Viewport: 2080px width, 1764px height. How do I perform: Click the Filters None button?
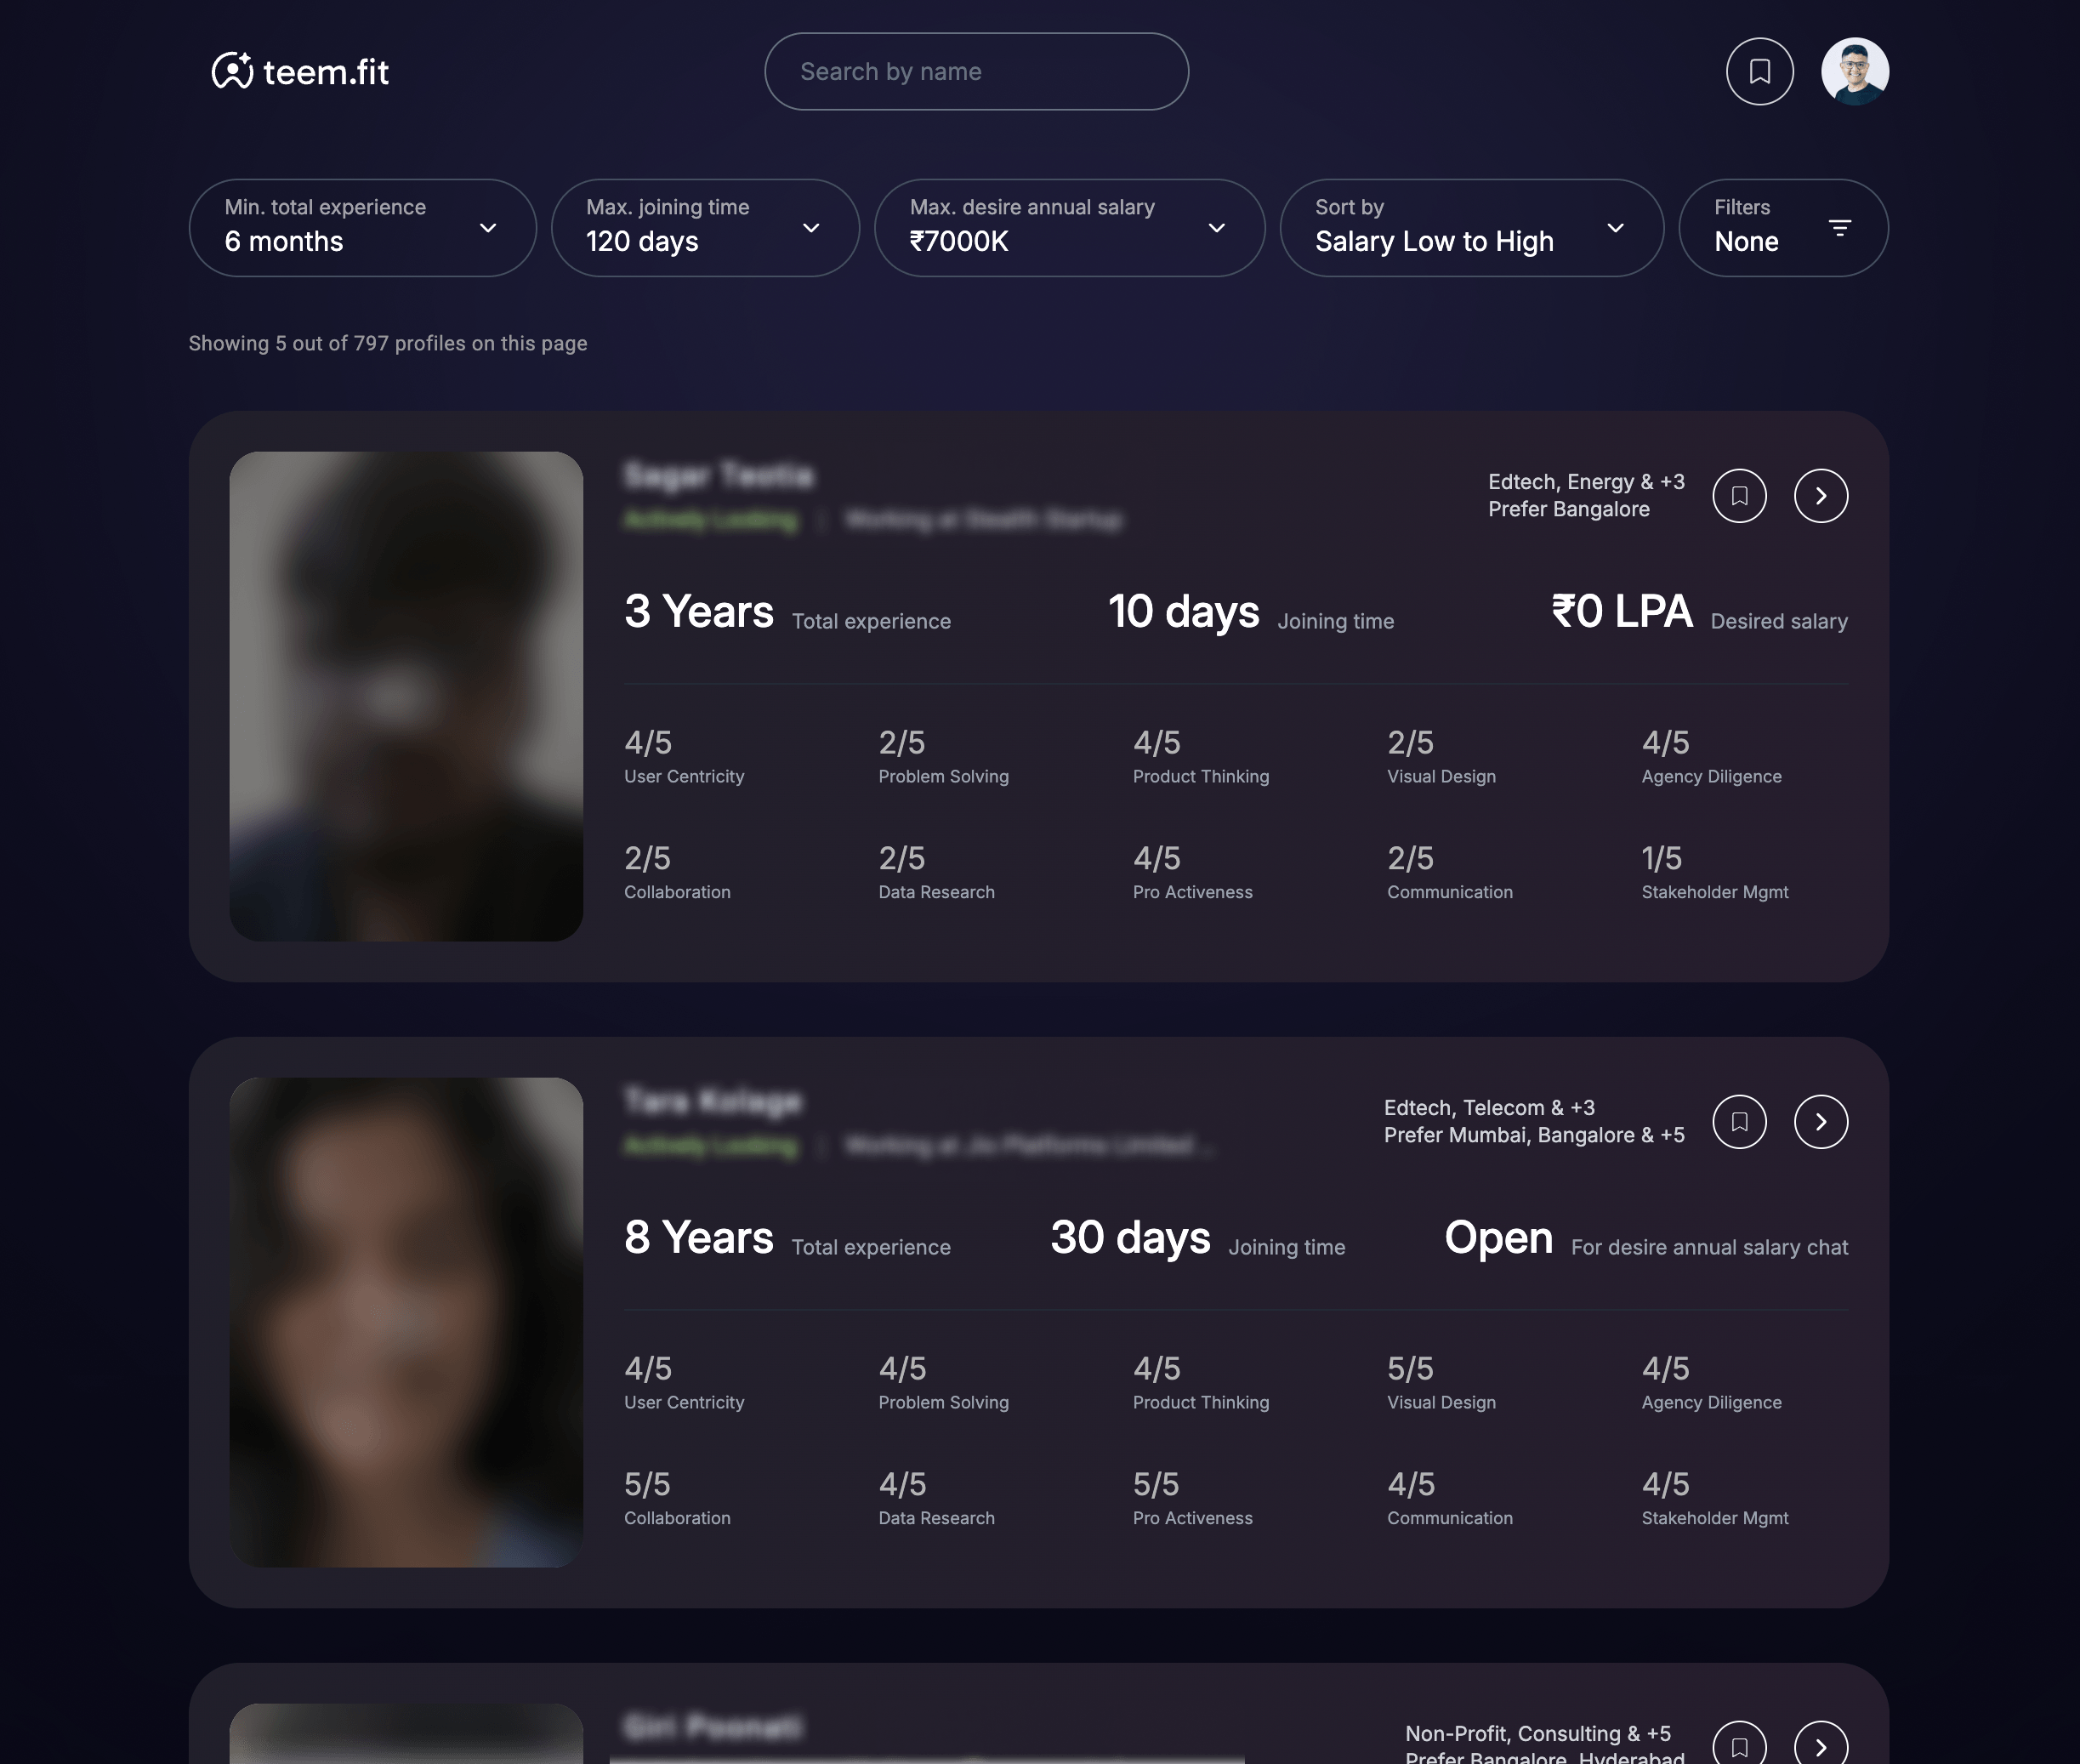1783,227
